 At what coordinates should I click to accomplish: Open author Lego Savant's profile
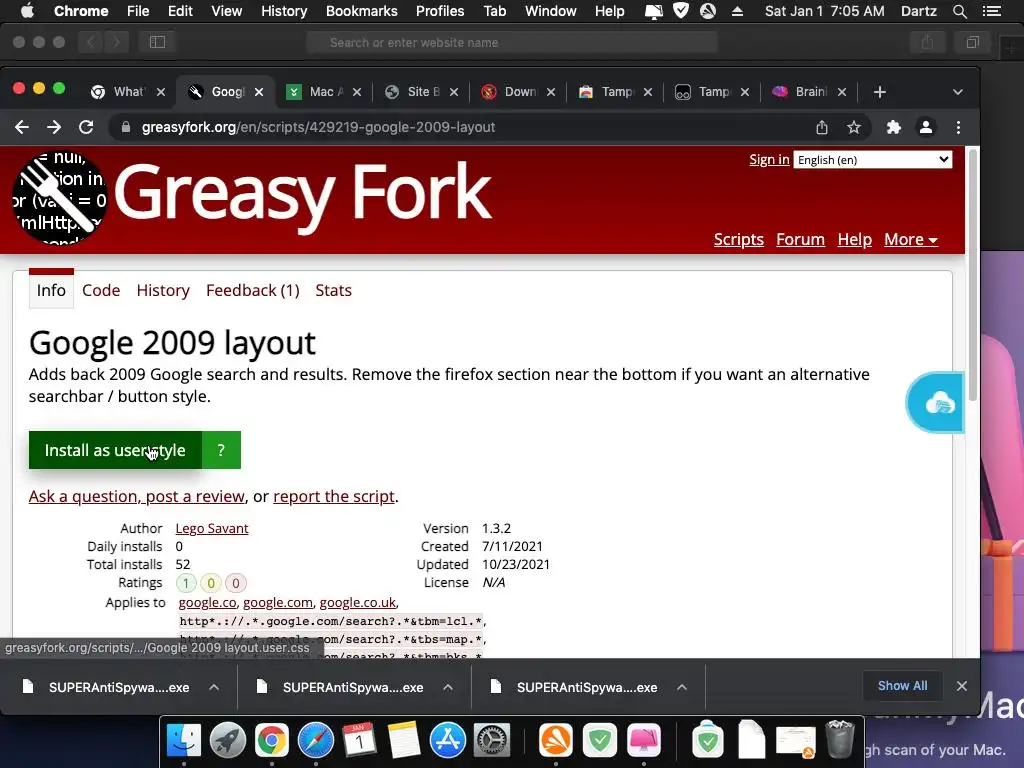coord(212,528)
